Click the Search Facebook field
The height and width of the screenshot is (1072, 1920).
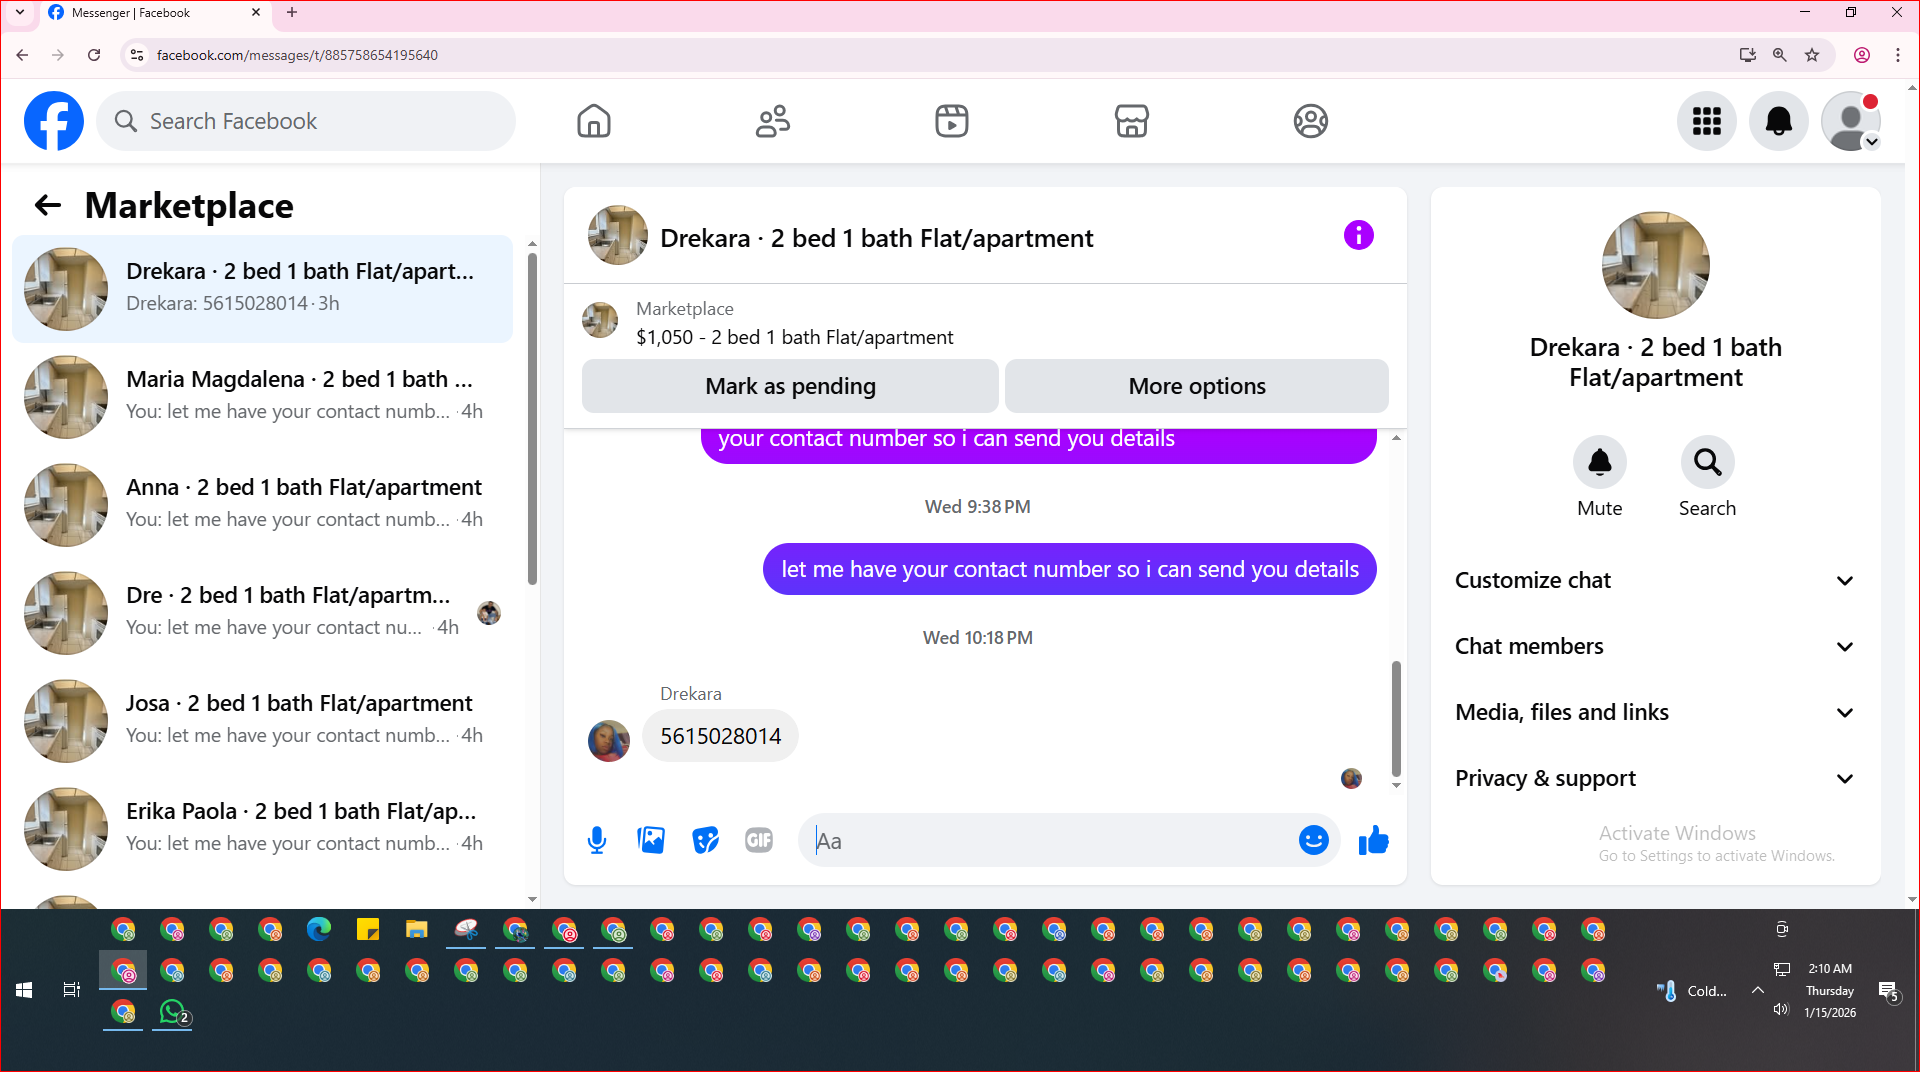[306, 121]
